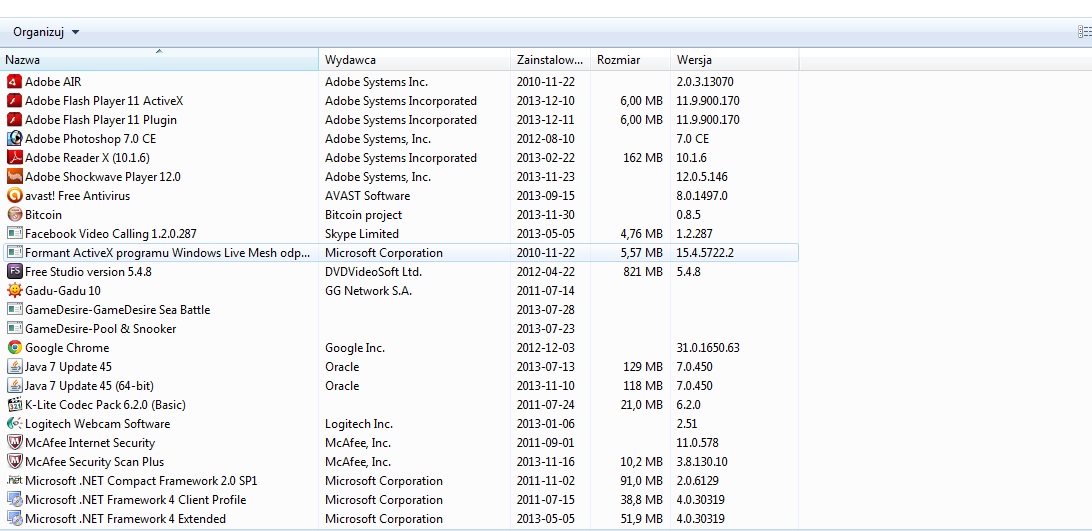
Task: Click the .NET Framework 4 Client Profile icon
Action: [x=15, y=499]
